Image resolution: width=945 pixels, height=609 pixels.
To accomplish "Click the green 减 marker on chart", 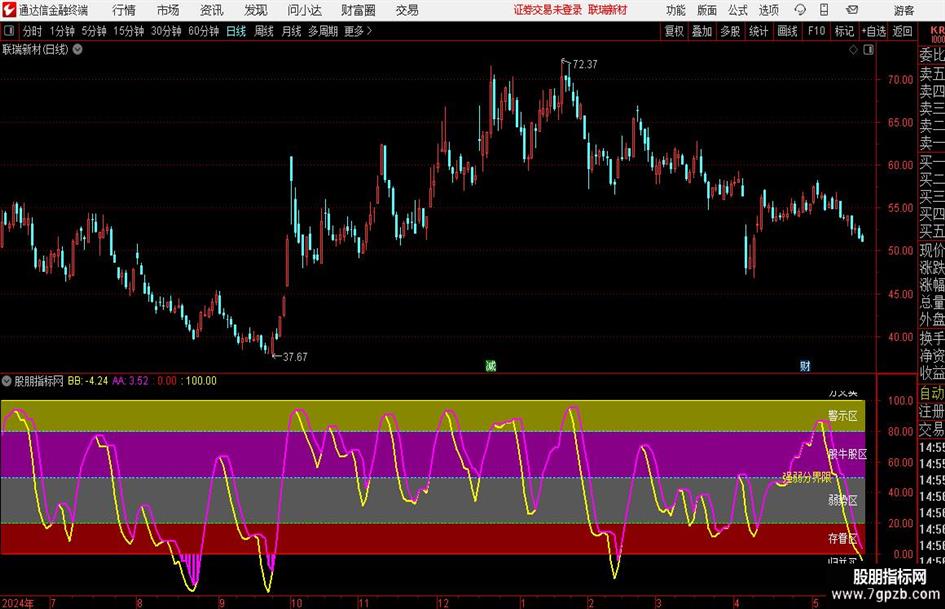I will pos(491,365).
